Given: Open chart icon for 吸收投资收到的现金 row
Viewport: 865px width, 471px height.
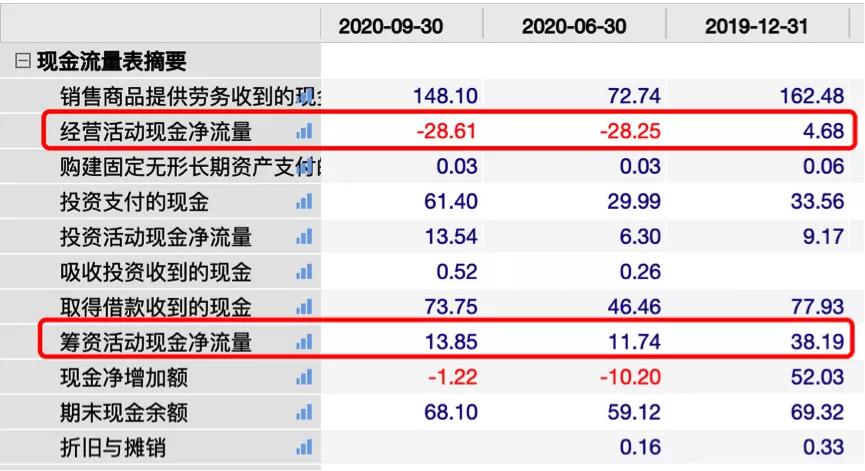Looking at the screenshot, I should pos(305,272).
